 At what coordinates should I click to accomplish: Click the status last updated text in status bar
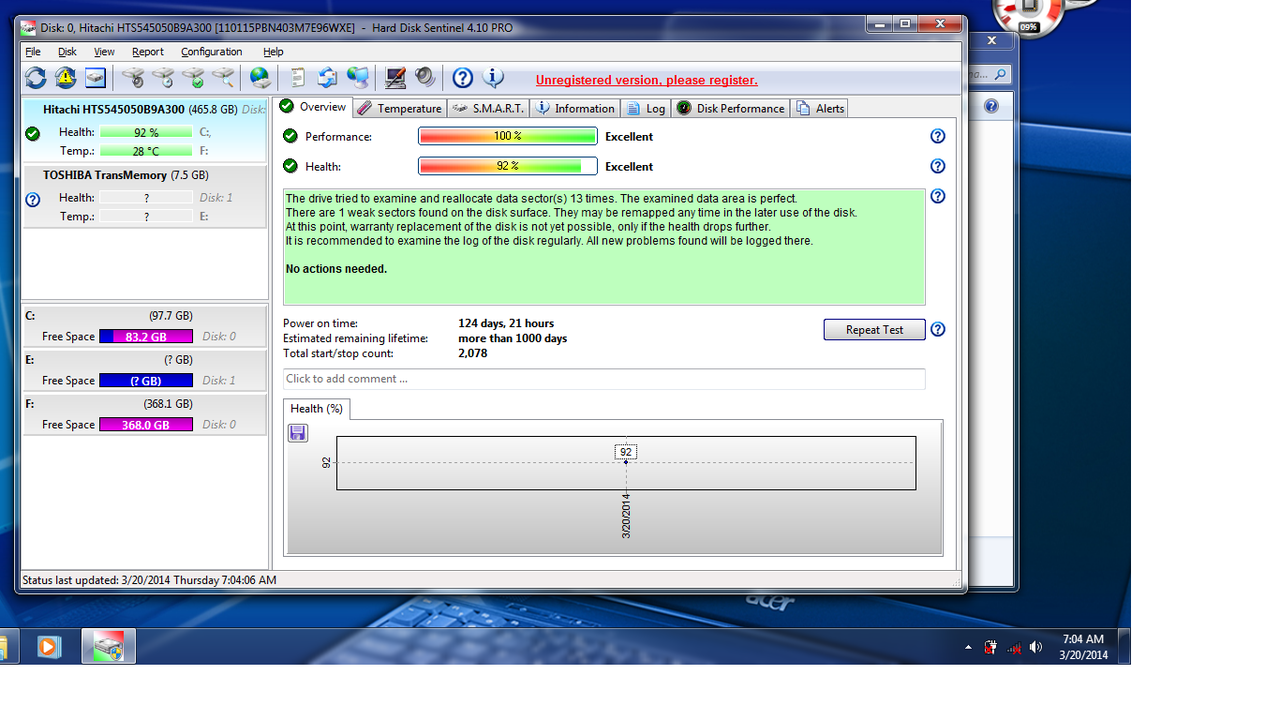(x=149, y=580)
